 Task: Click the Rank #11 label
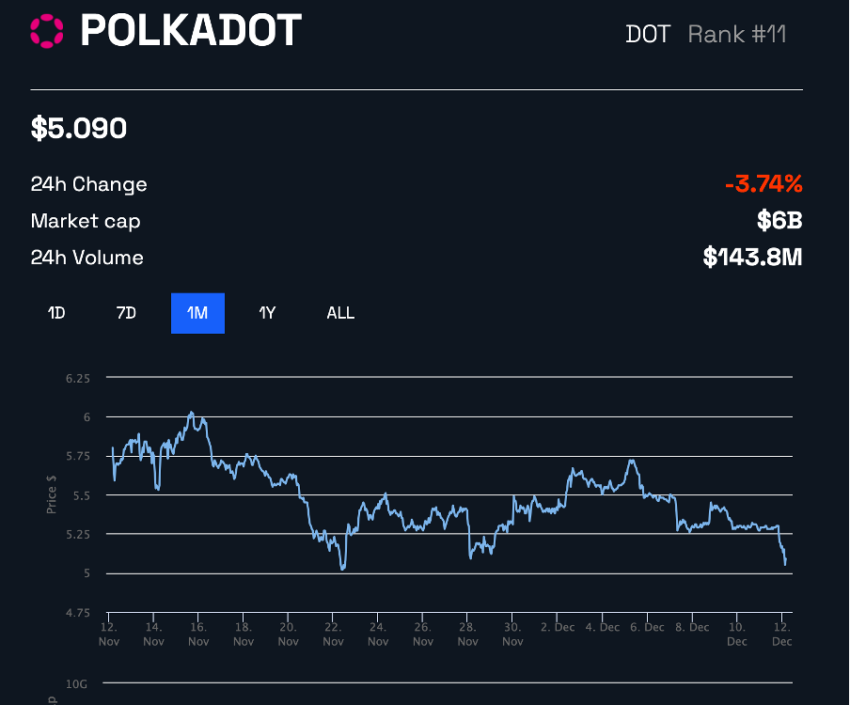coord(737,34)
